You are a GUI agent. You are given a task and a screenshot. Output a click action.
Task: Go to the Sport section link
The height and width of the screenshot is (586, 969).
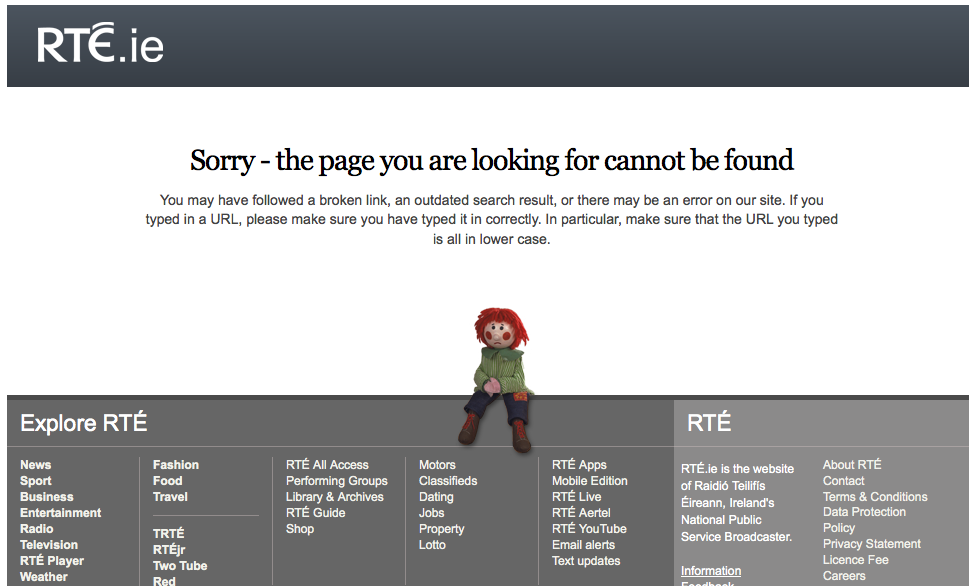[36, 481]
